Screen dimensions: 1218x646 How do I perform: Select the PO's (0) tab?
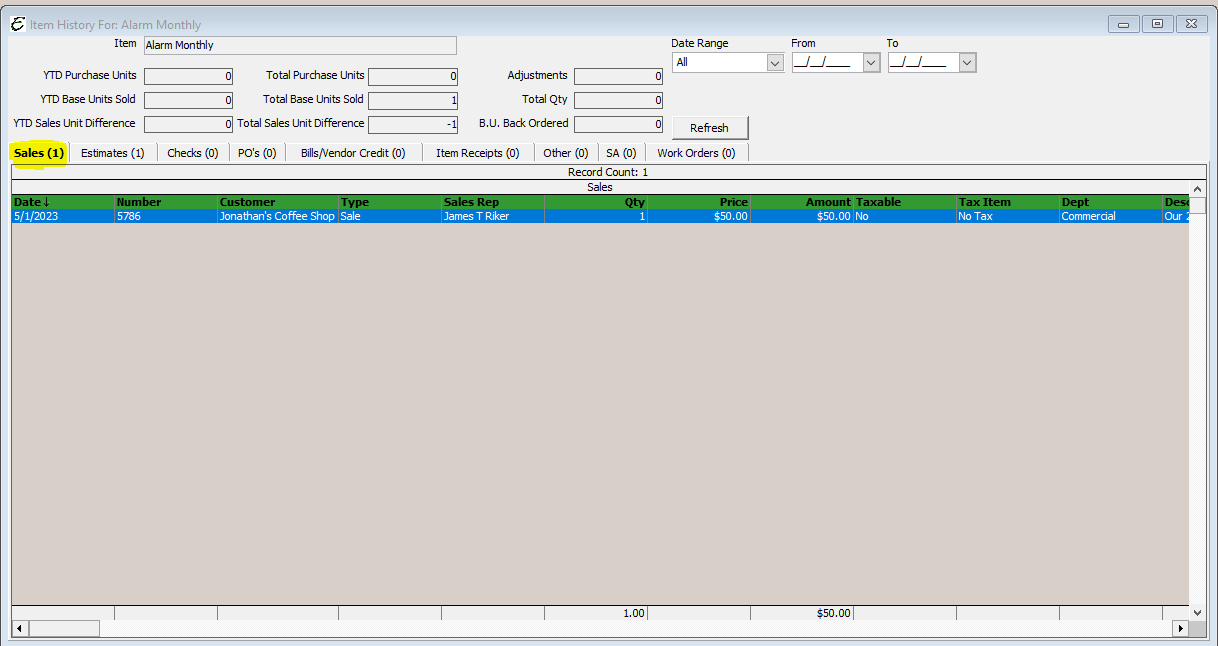point(257,153)
